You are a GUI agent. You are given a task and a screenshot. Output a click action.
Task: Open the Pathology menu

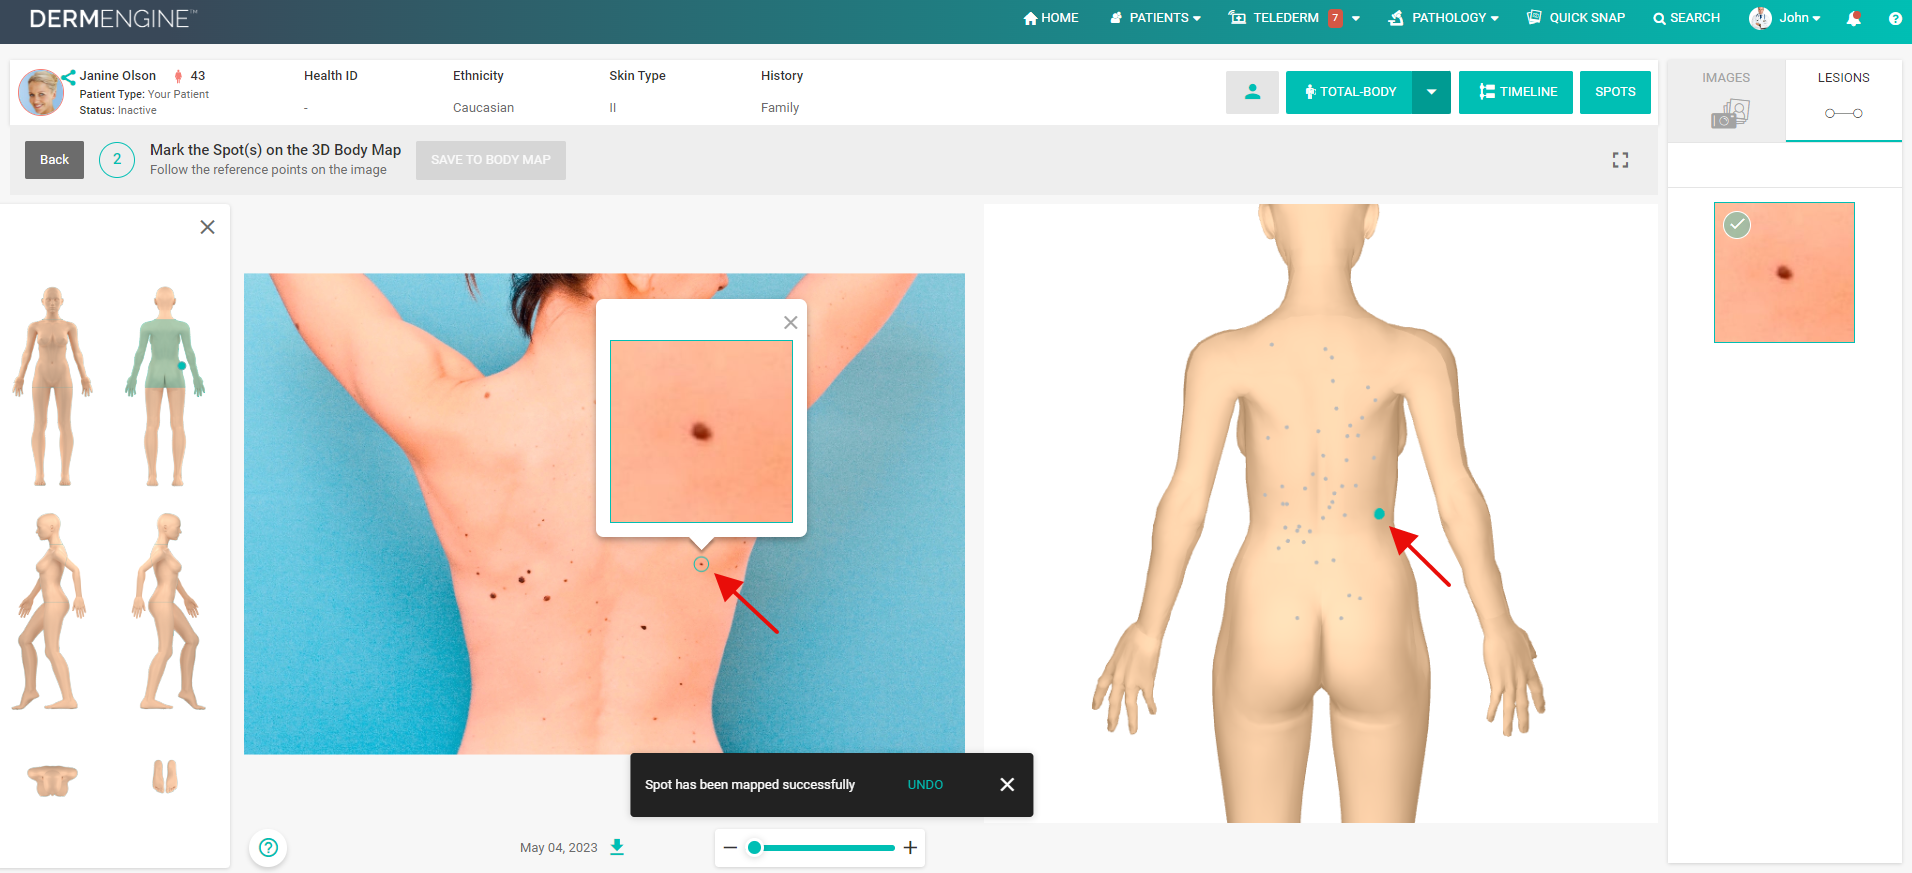pos(1444,18)
